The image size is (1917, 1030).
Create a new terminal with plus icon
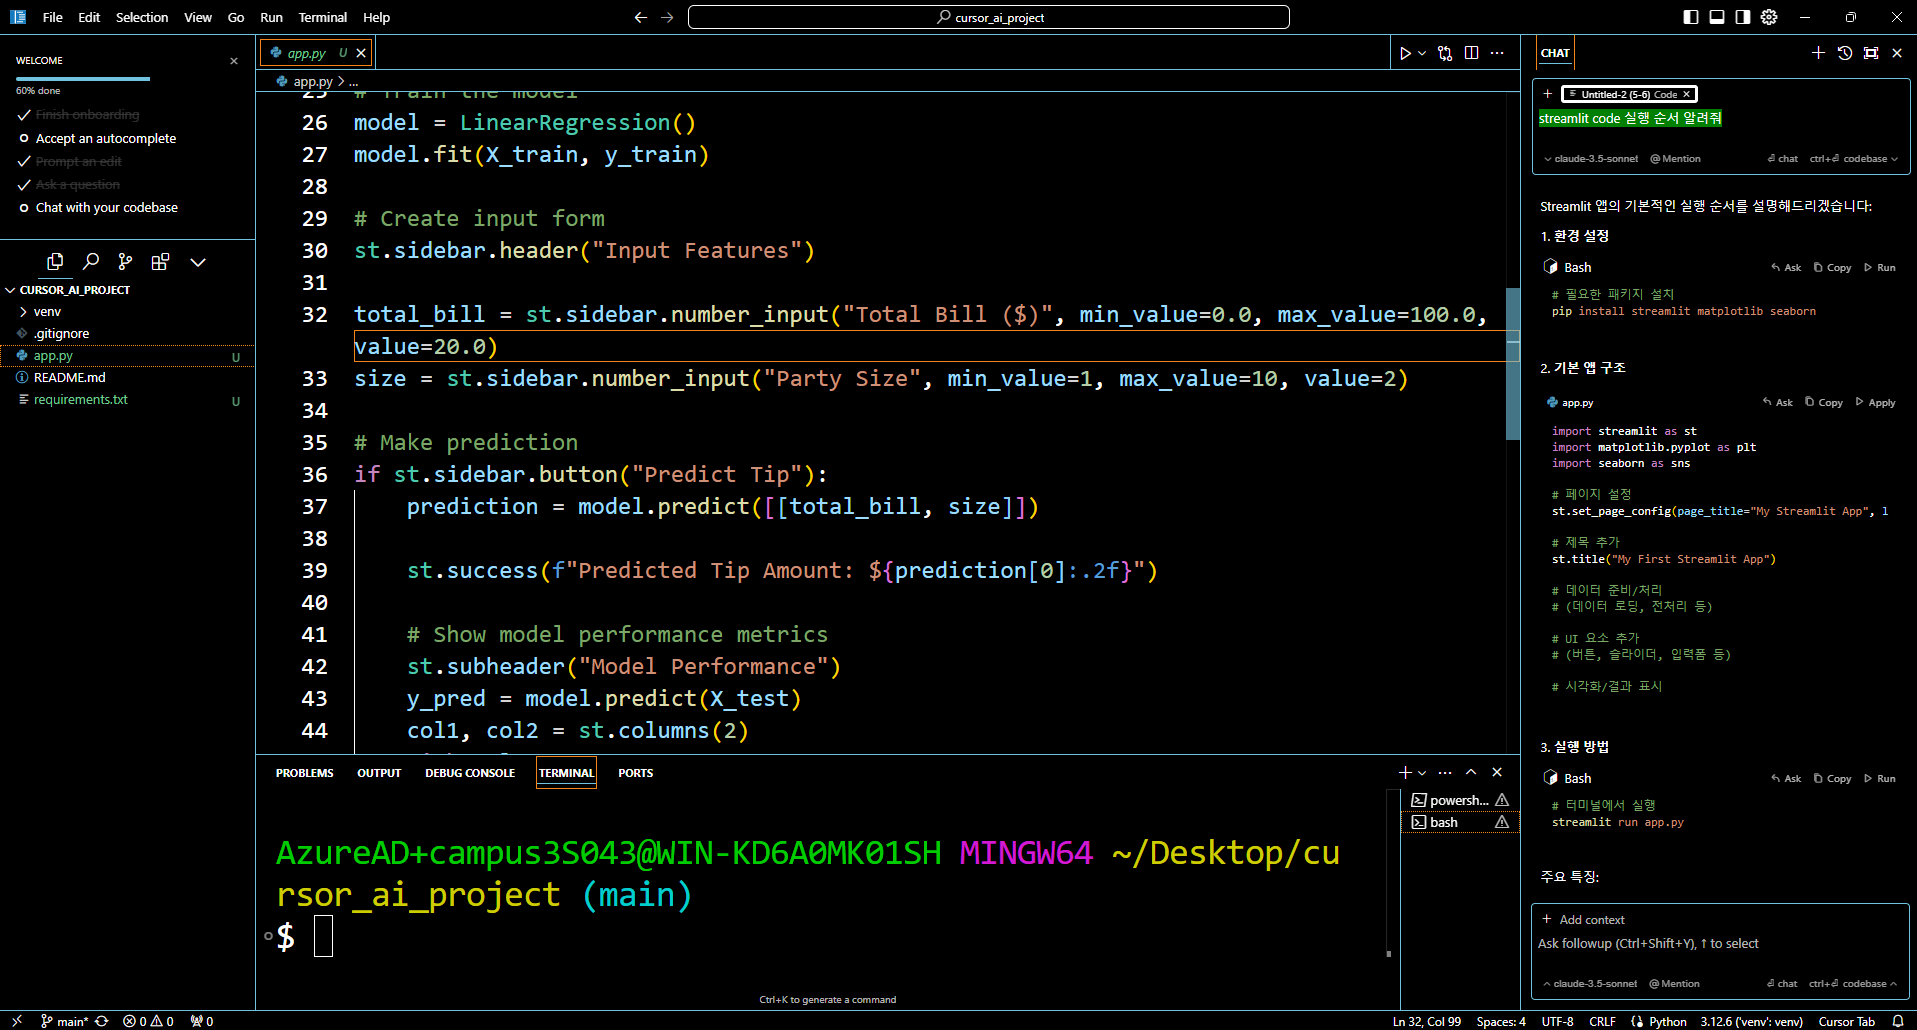tap(1405, 772)
